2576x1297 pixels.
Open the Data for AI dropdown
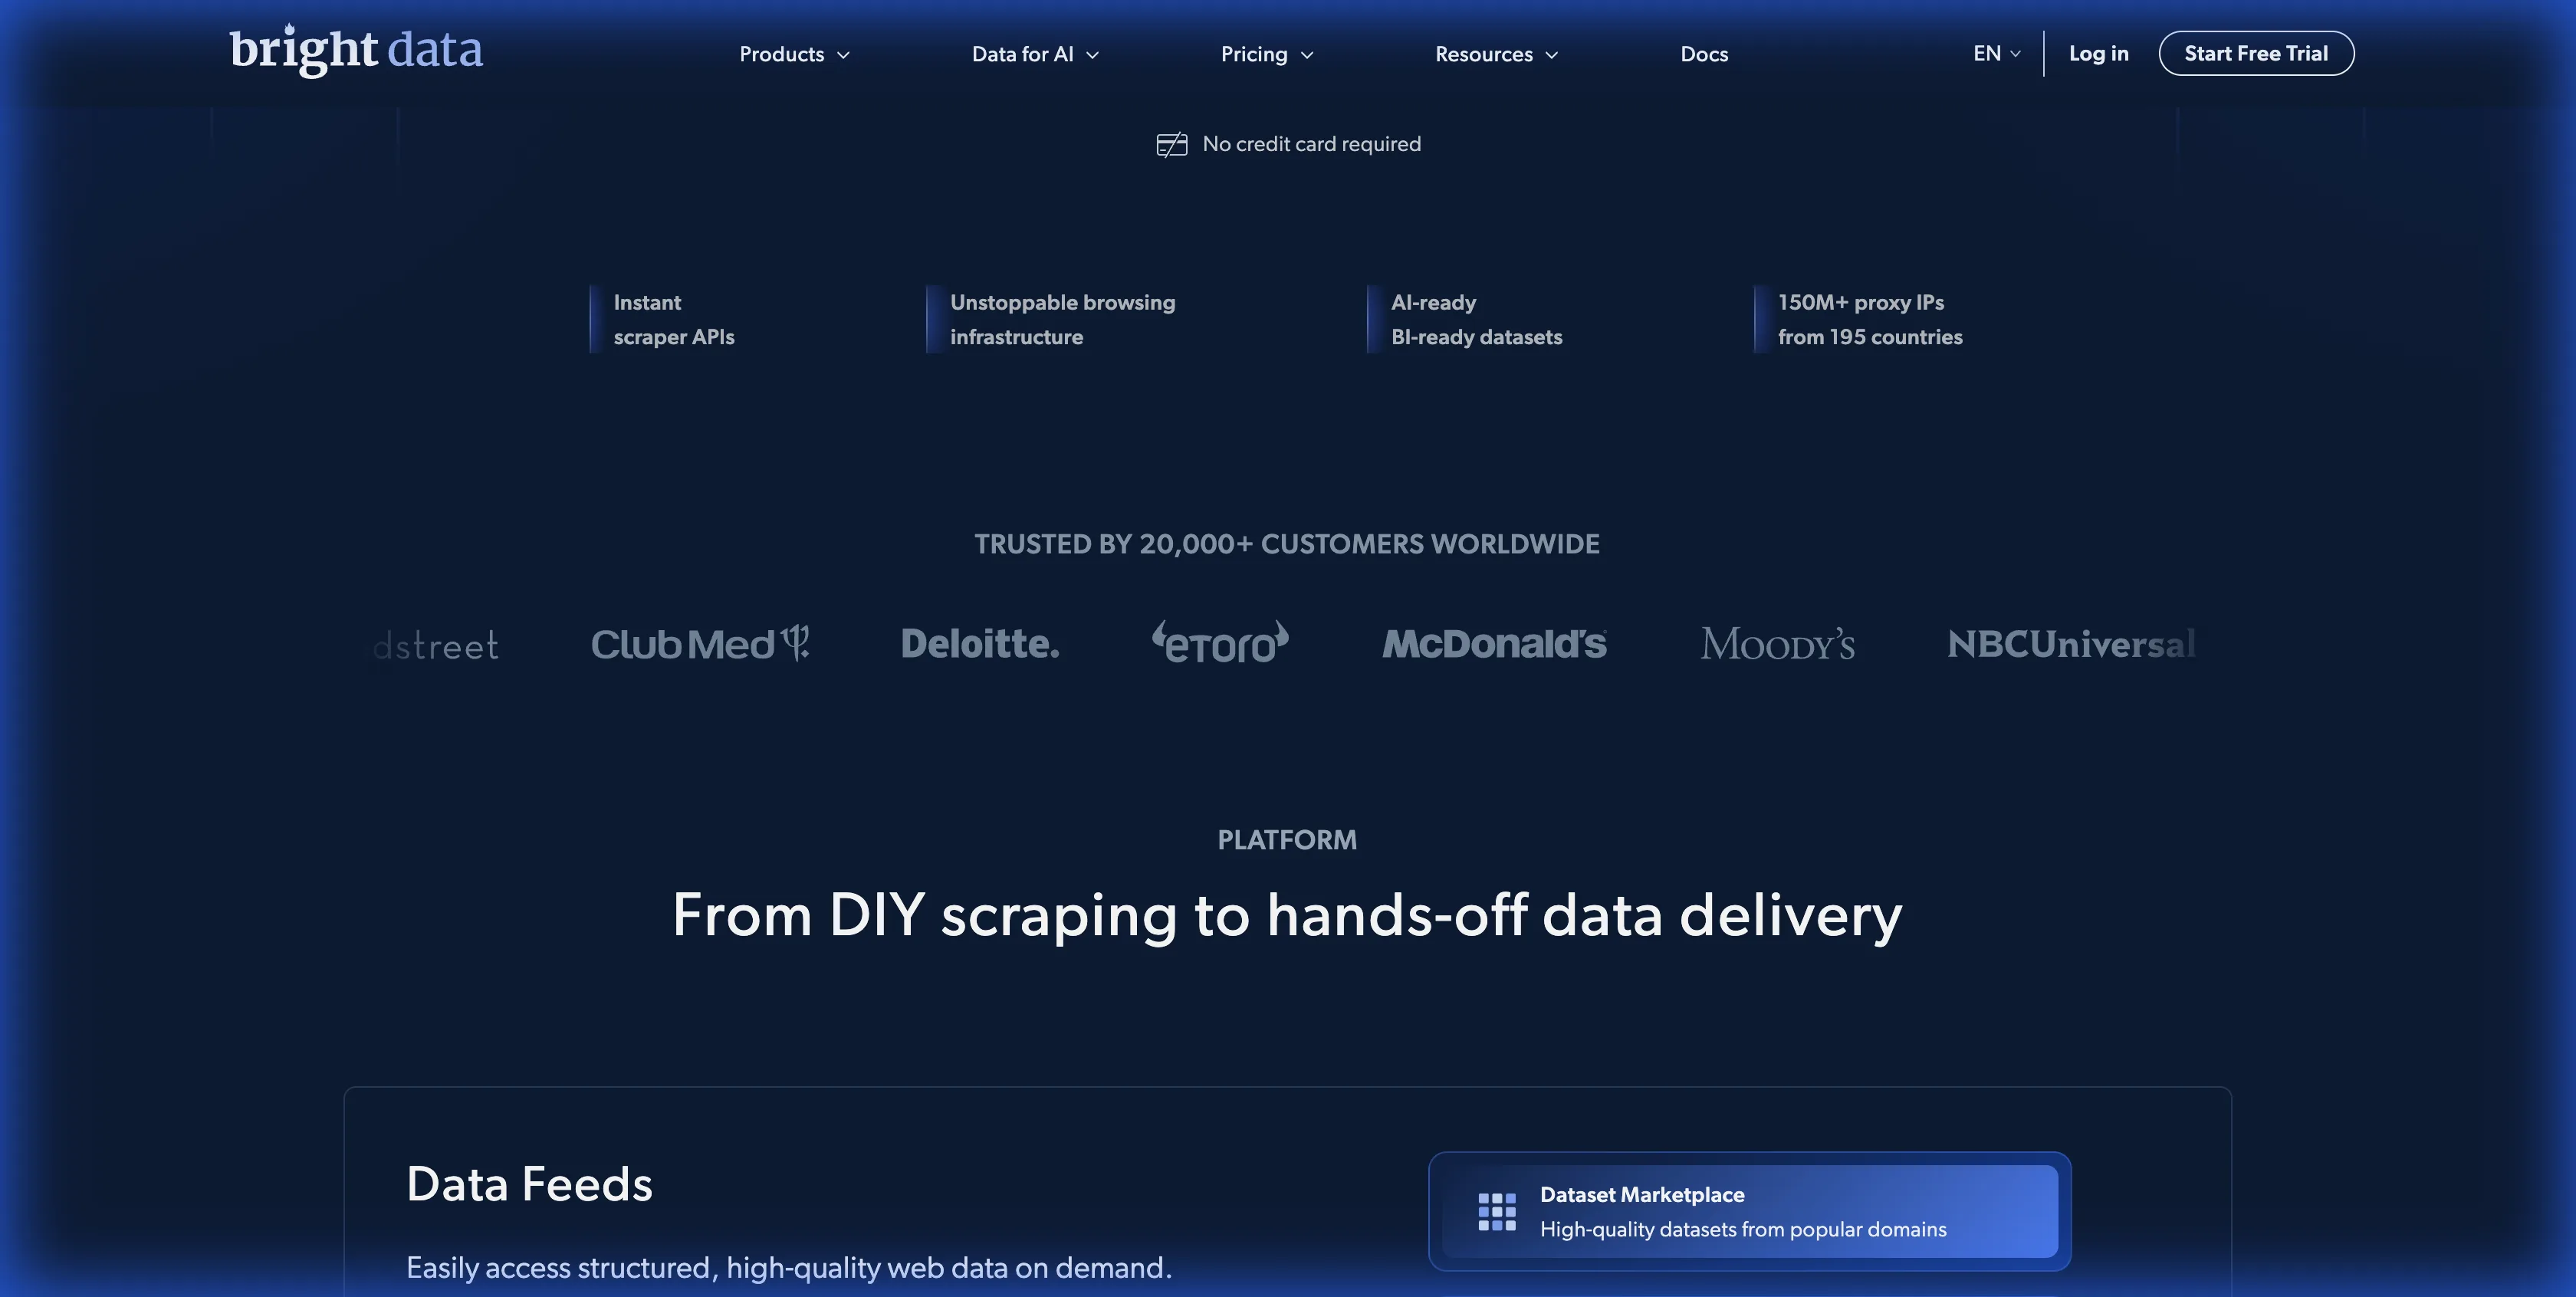(1035, 54)
